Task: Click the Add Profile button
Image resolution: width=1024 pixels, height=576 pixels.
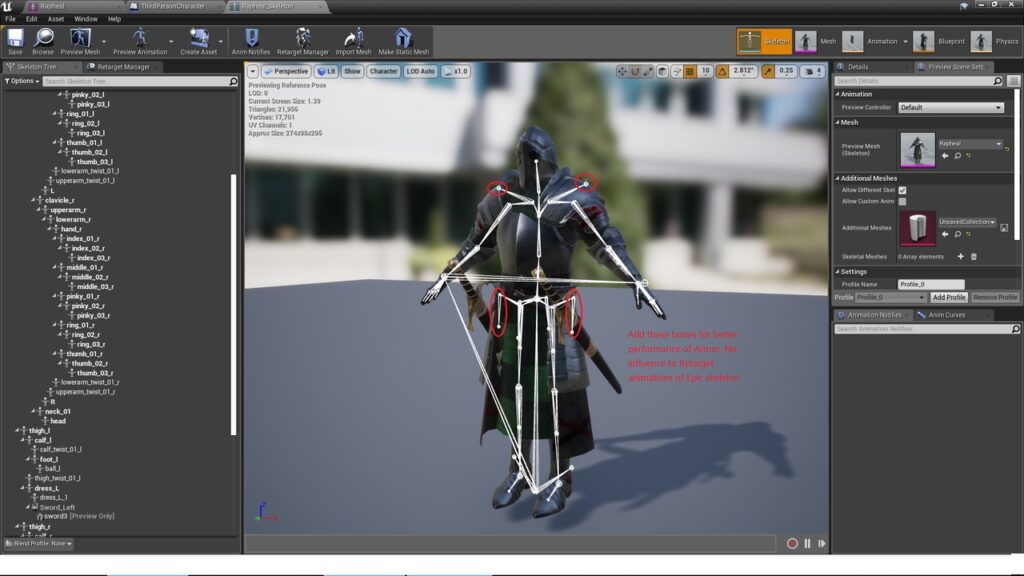Action: tap(949, 298)
